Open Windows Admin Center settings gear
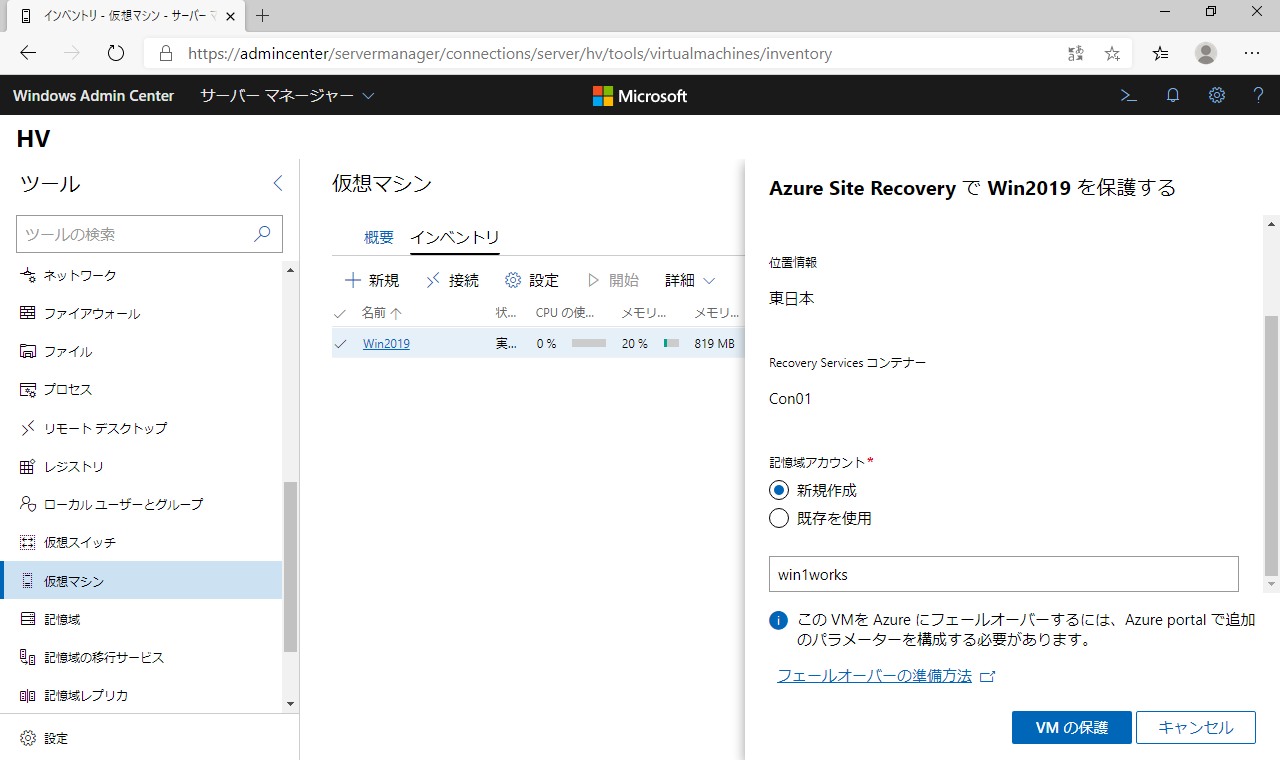Viewport: 1280px width, 760px height. [1217, 96]
